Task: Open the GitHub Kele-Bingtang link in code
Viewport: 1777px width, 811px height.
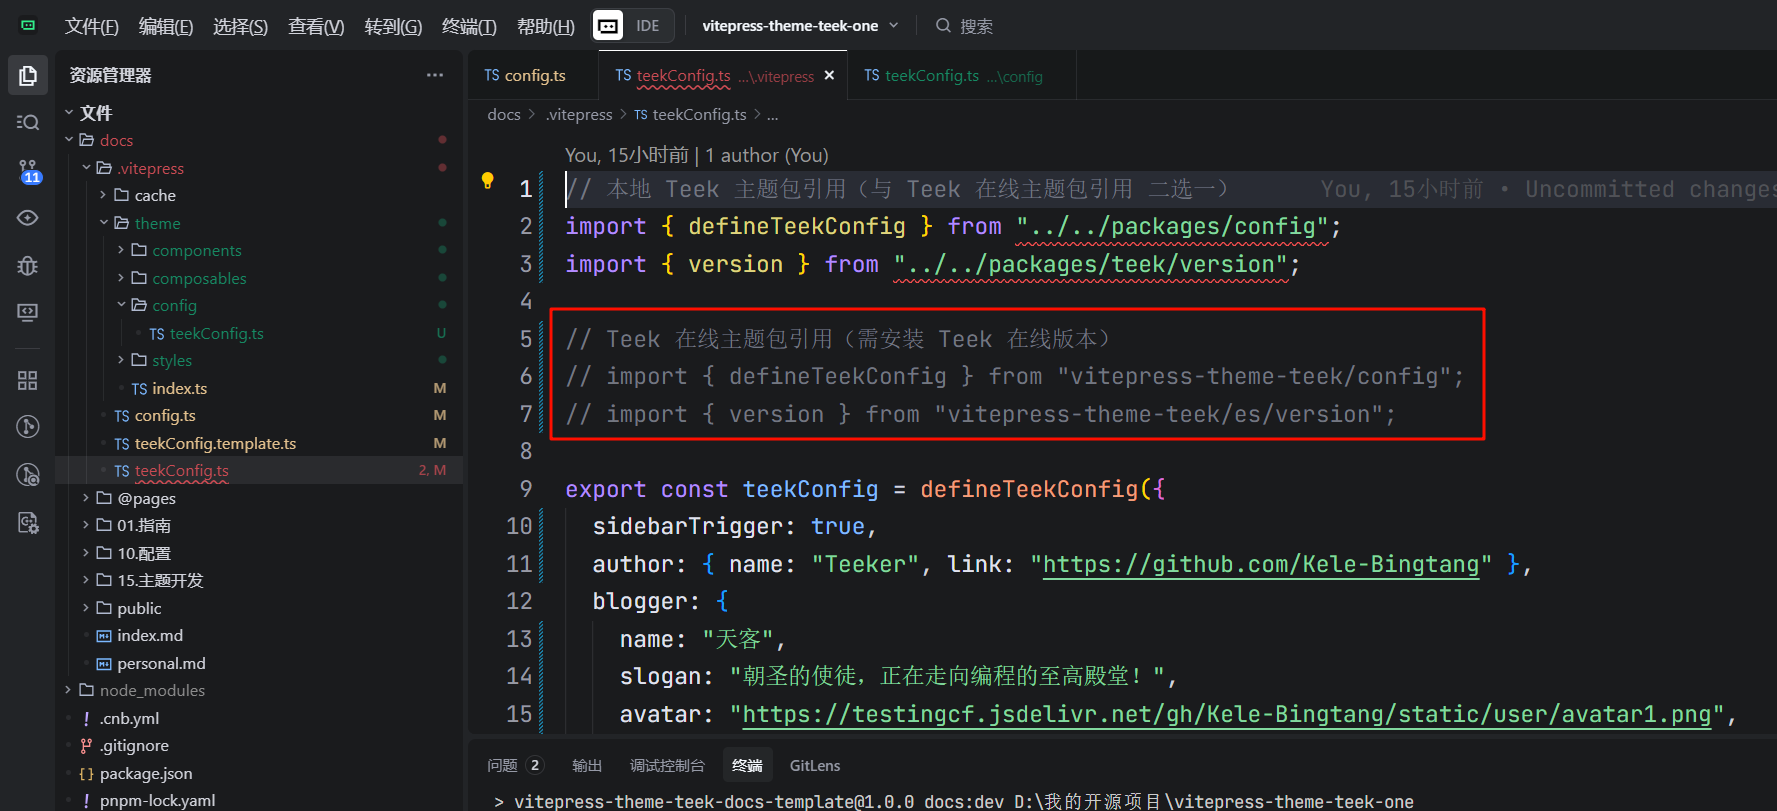Action: point(1260,565)
